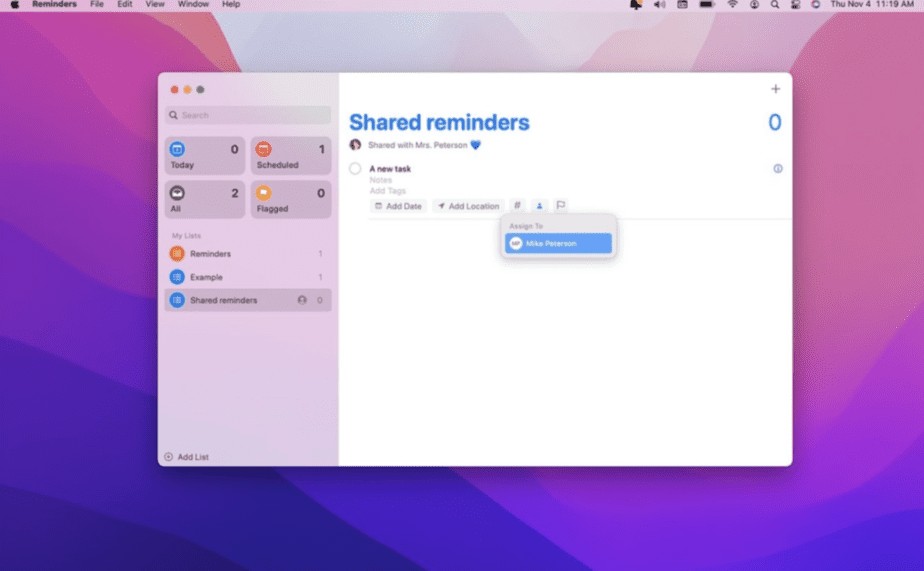924x571 pixels.
Task: Click the assign person icon
Action: [539, 206]
